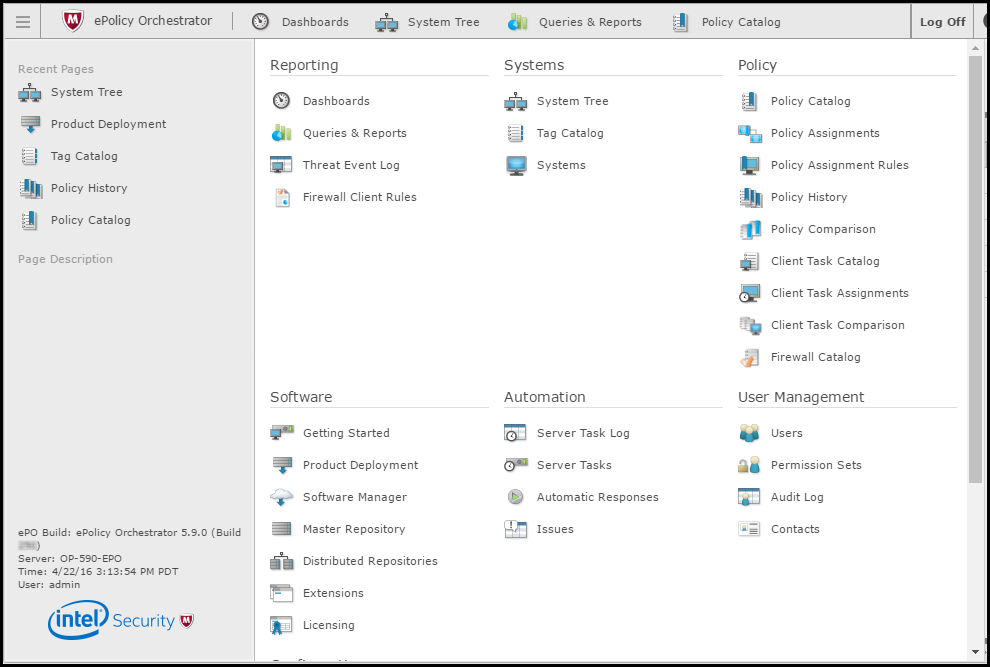Open Policy Catalog under Recent Pages
Screen dimensions: 990x667
[x=75, y=220]
